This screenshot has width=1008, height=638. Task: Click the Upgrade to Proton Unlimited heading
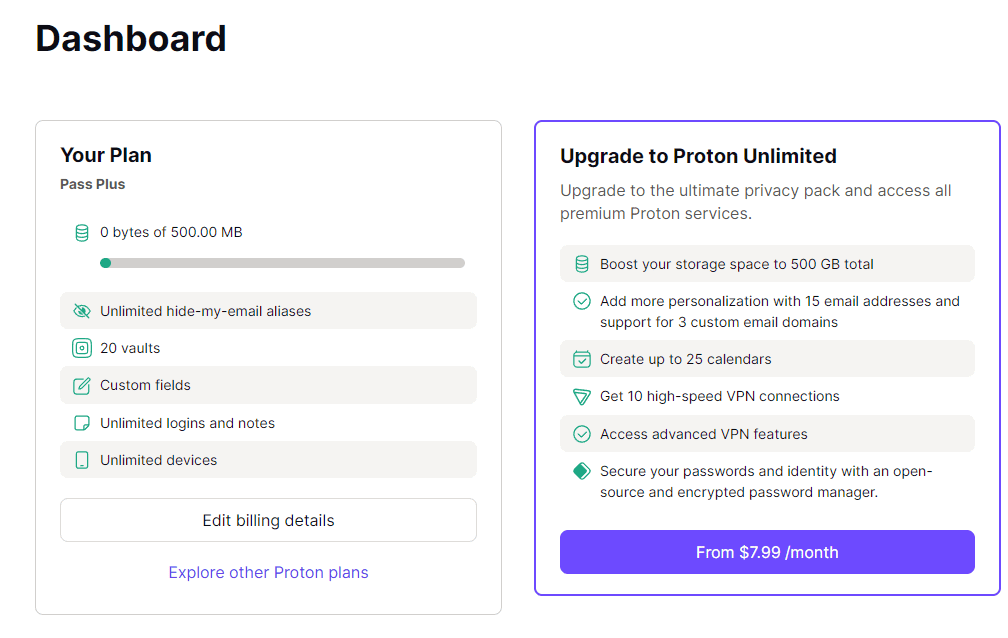click(698, 156)
